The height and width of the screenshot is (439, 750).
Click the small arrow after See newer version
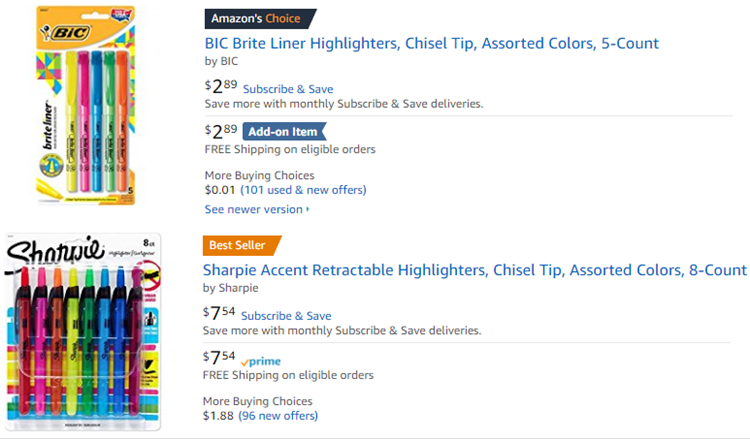[308, 209]
